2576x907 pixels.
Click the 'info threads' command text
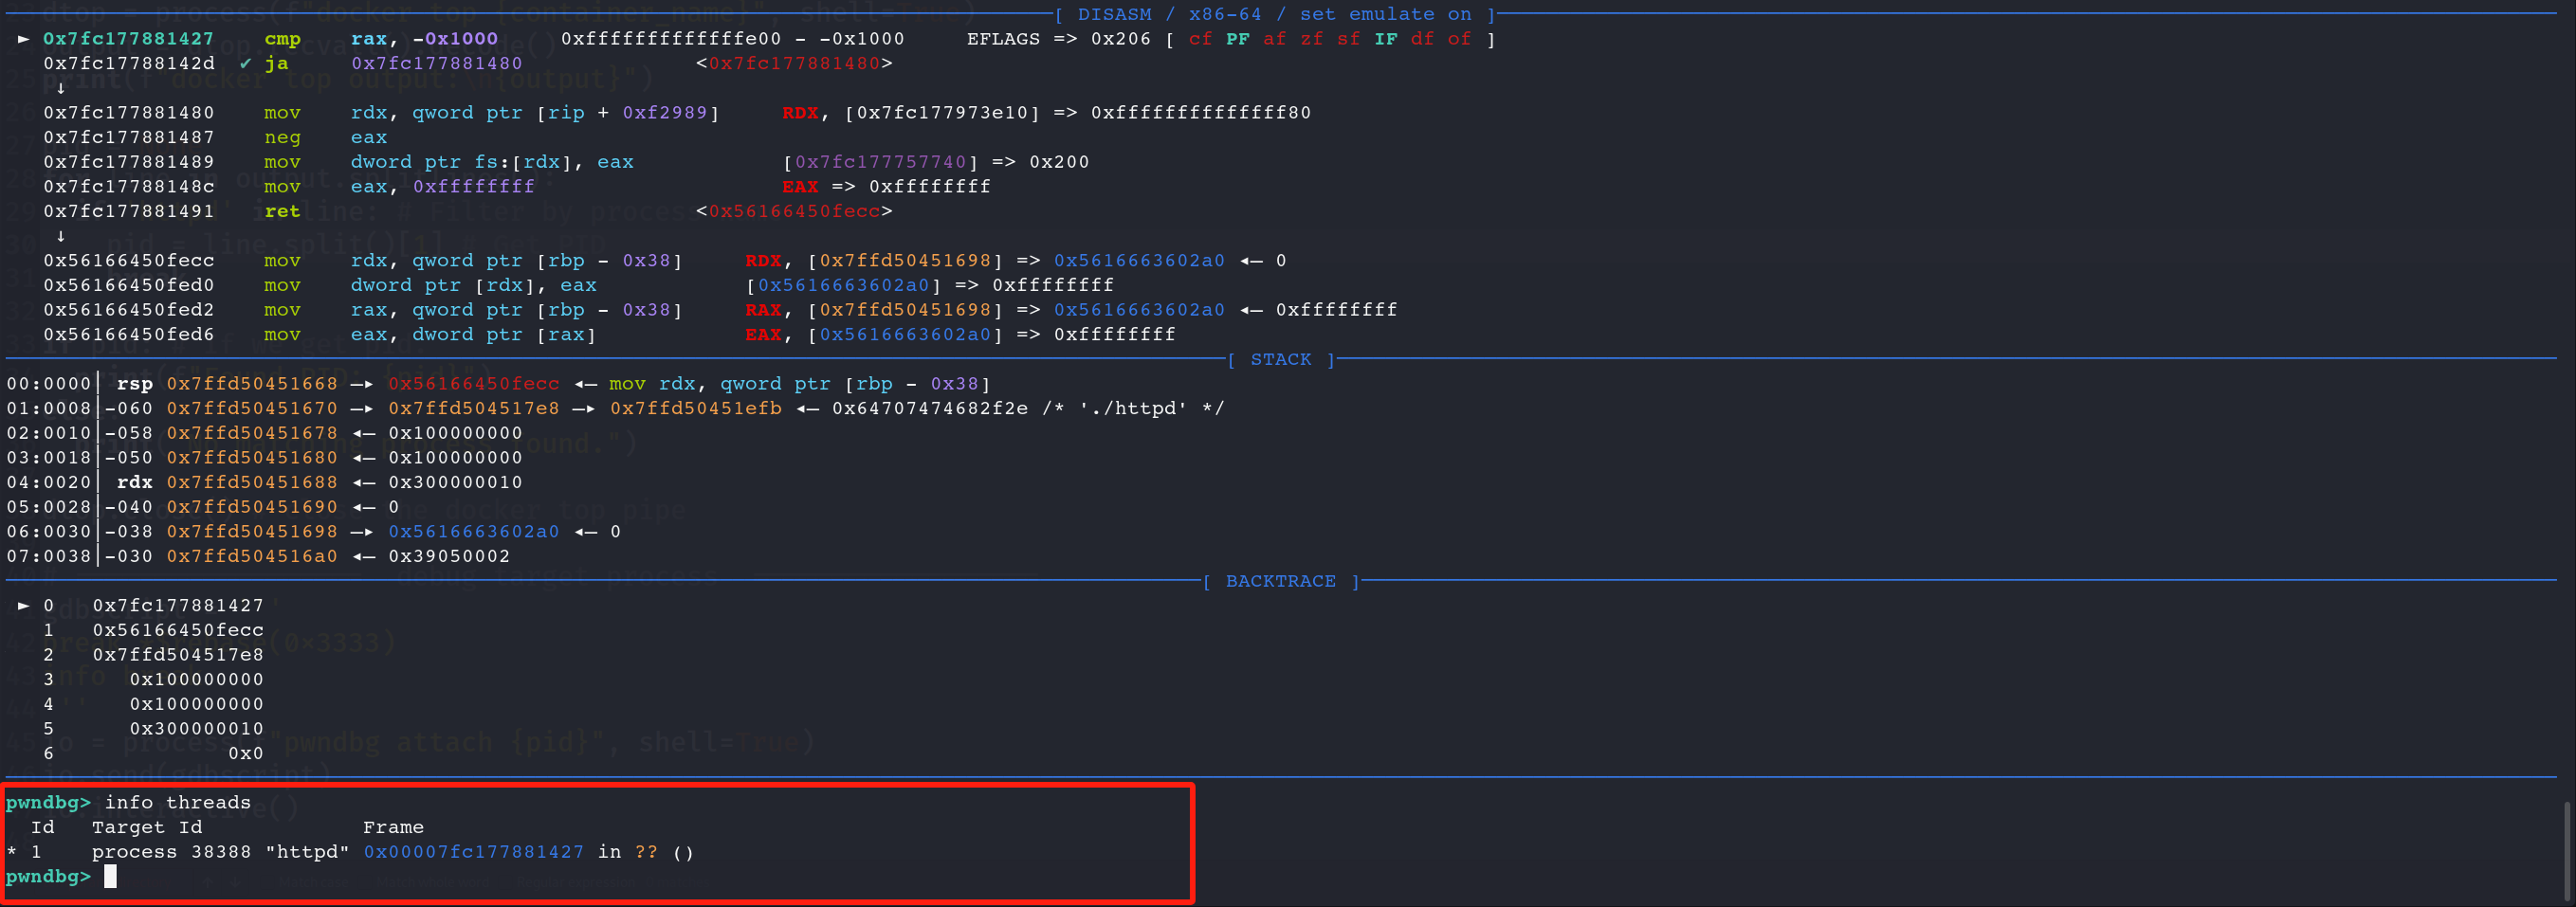(178, 803)
